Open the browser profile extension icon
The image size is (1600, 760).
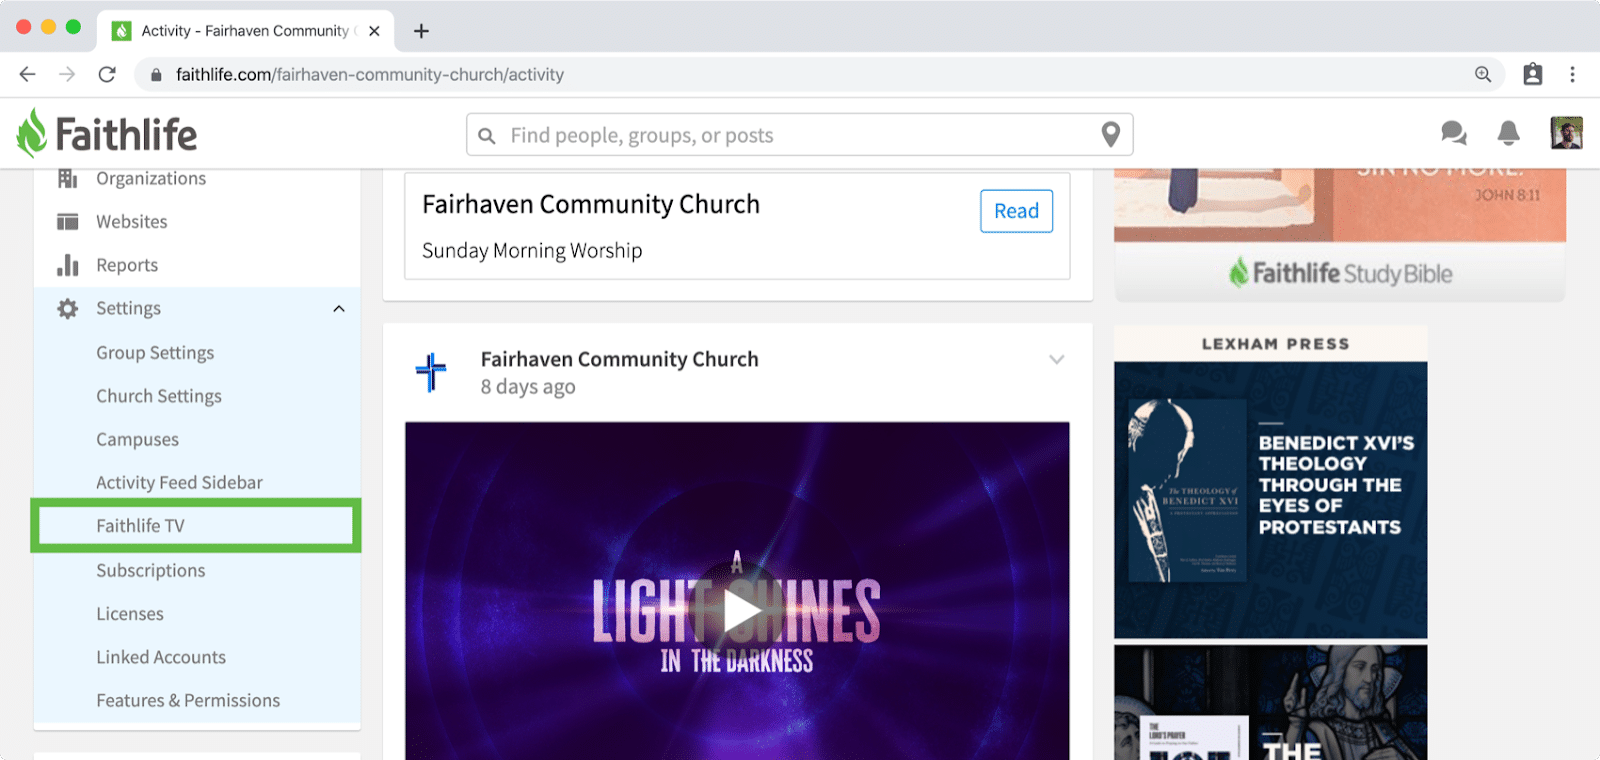coord(1532,74)
